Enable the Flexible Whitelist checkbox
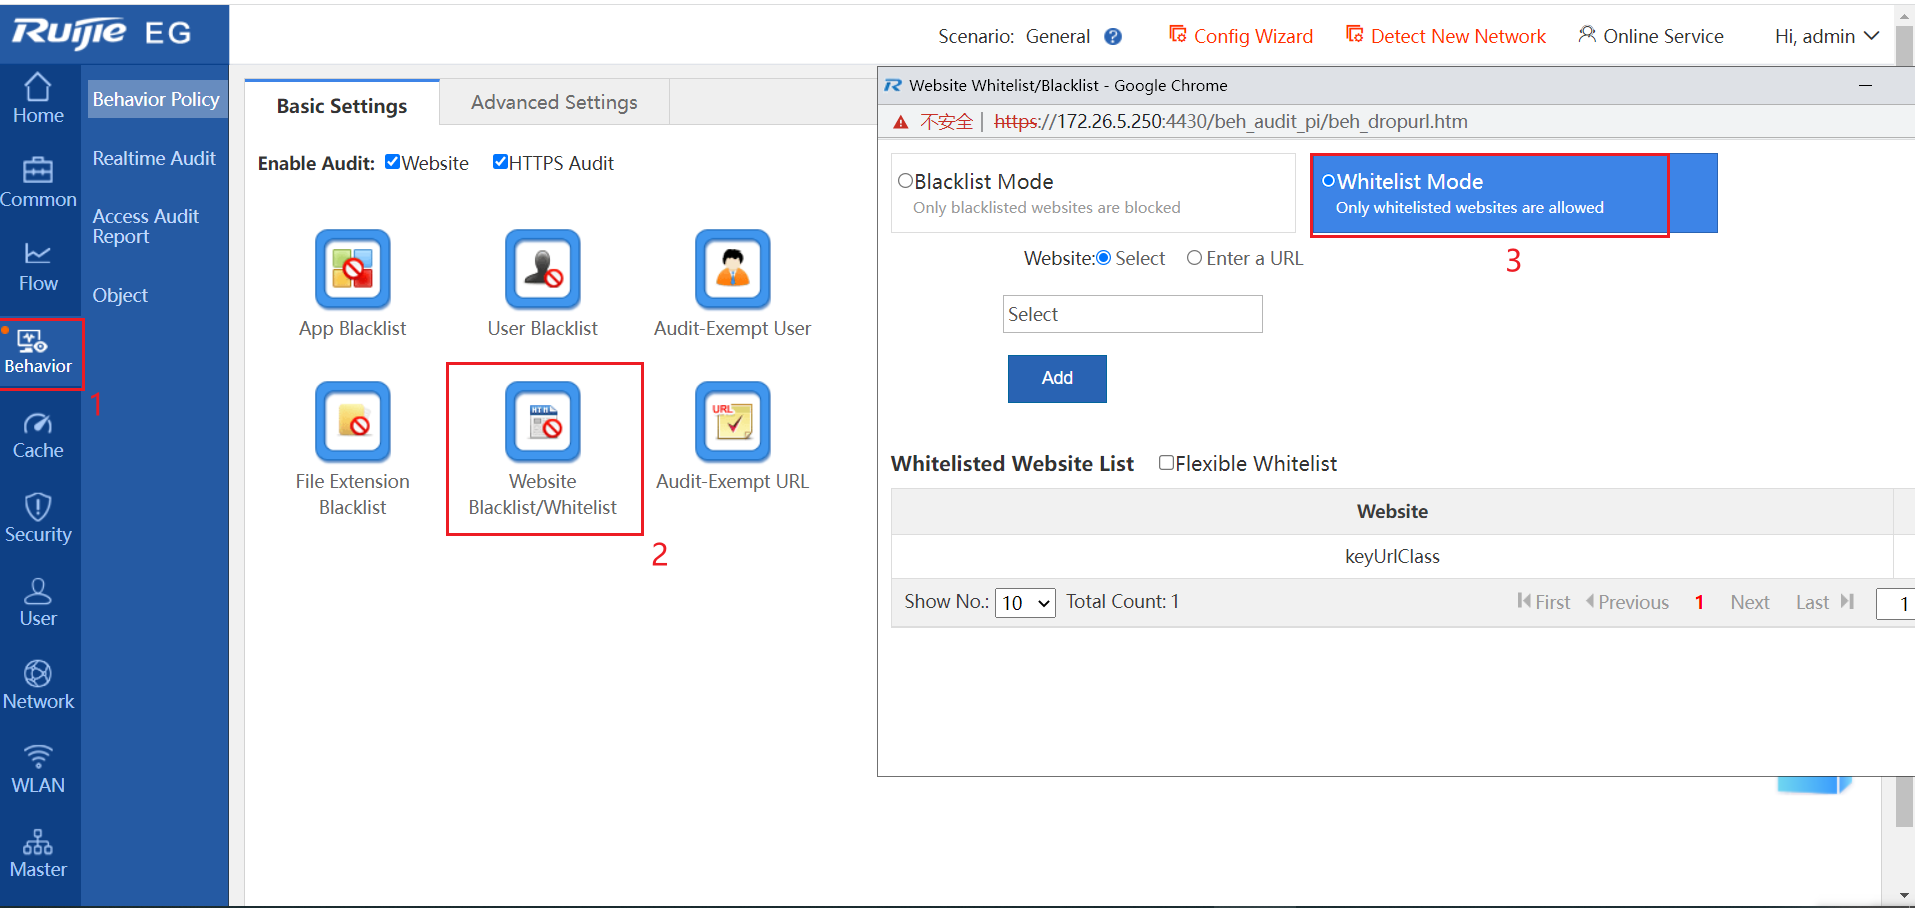The width and height of the screenshot is (1915, 908). (x=1166, y=462)
